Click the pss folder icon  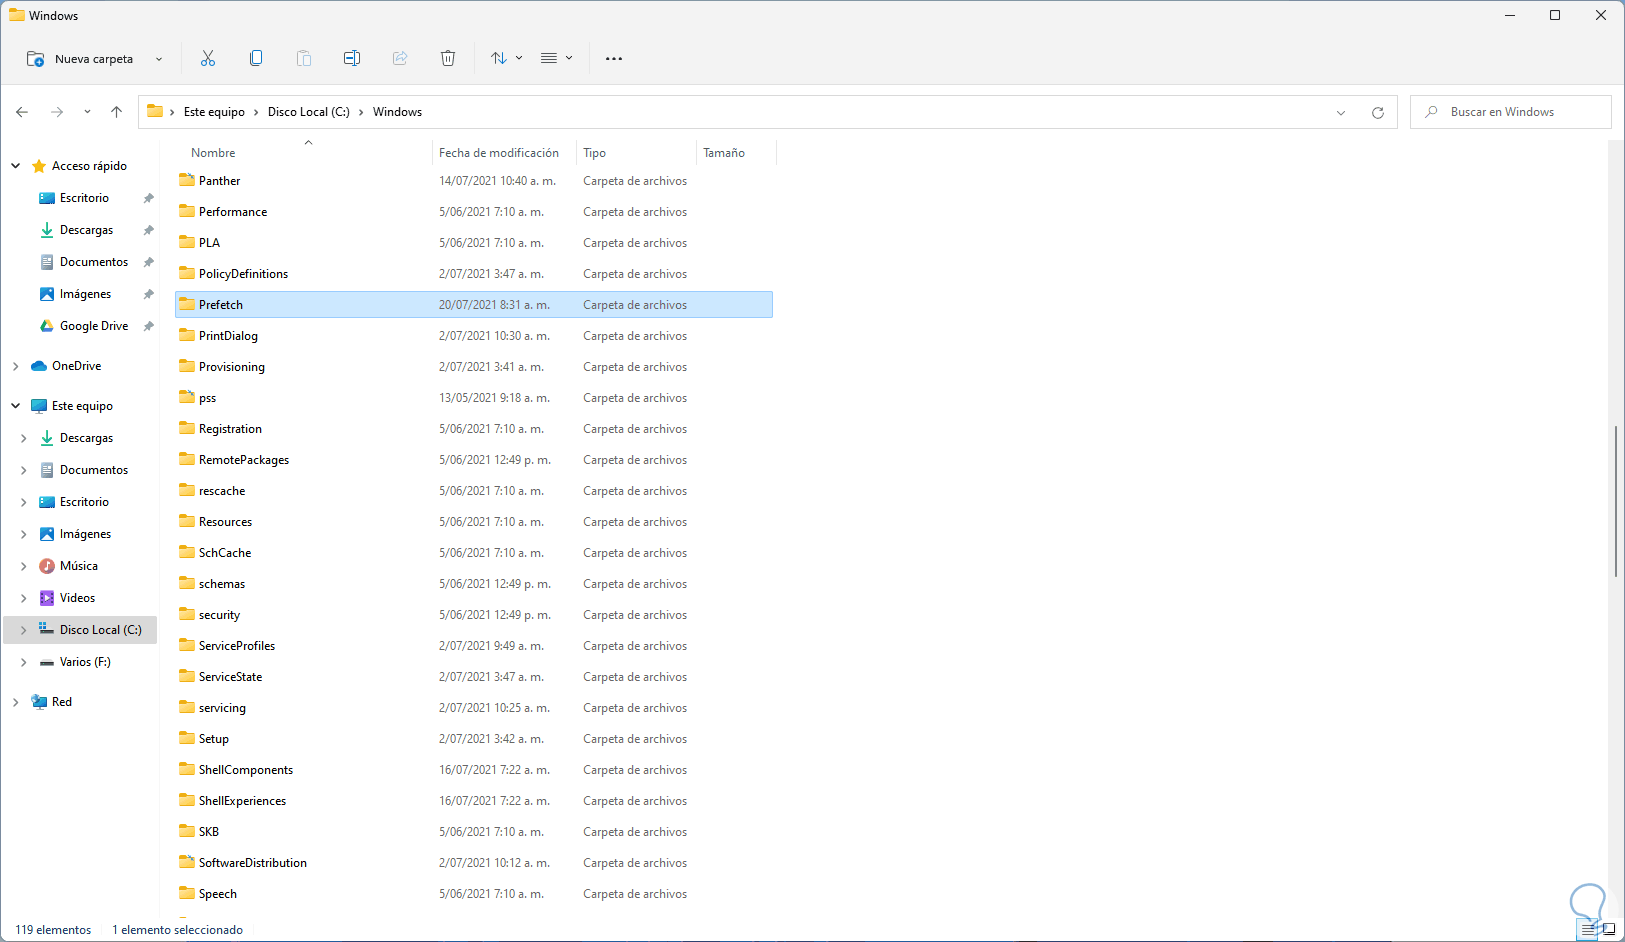(187, 397)
